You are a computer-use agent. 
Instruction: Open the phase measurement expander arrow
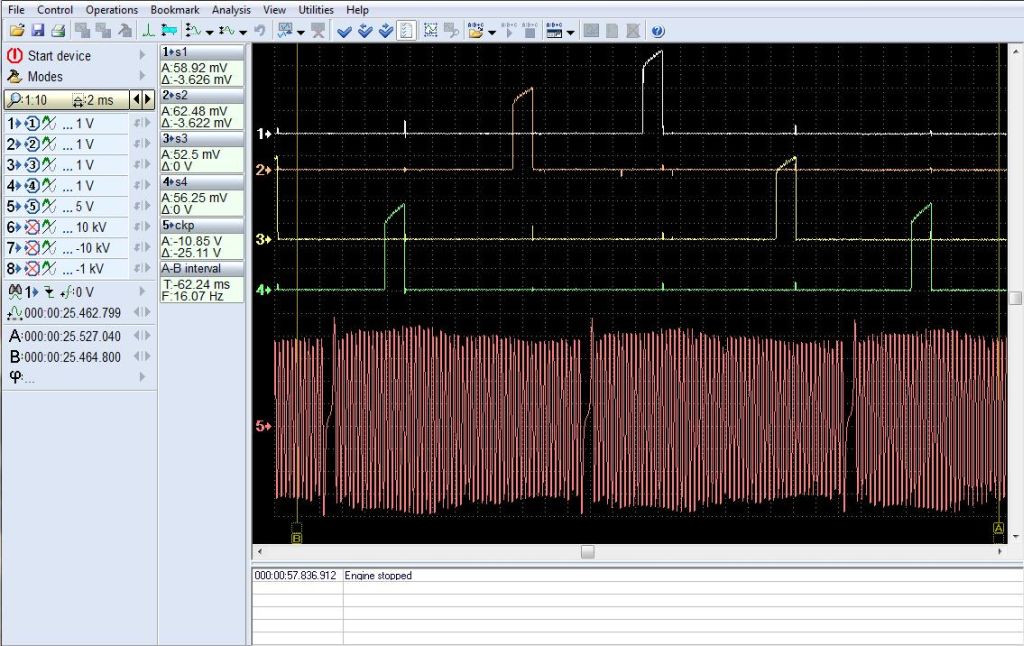click(143, 377)
